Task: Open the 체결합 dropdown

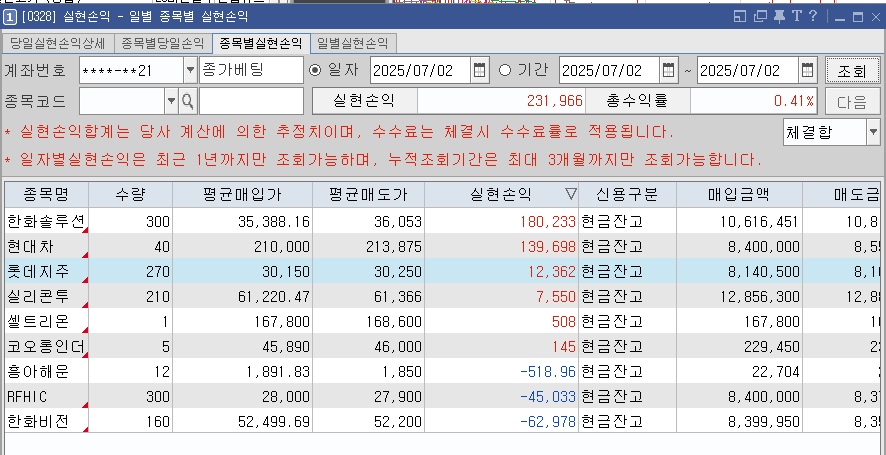Action: pos(872,131)
